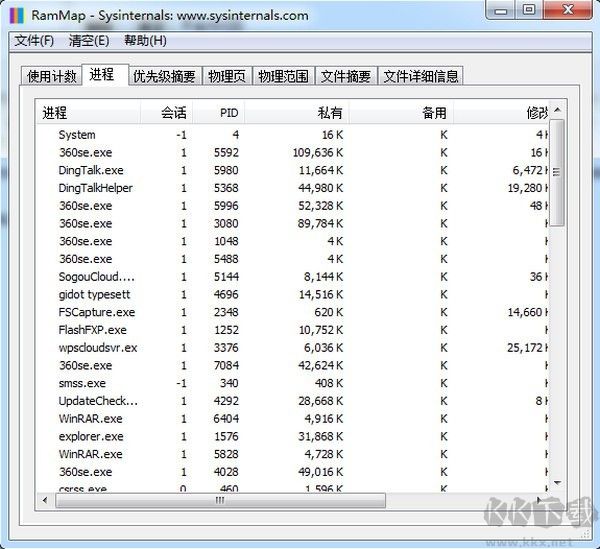Open the 清空(E) menu
This screenshot has width=600, height=549.
89,41
